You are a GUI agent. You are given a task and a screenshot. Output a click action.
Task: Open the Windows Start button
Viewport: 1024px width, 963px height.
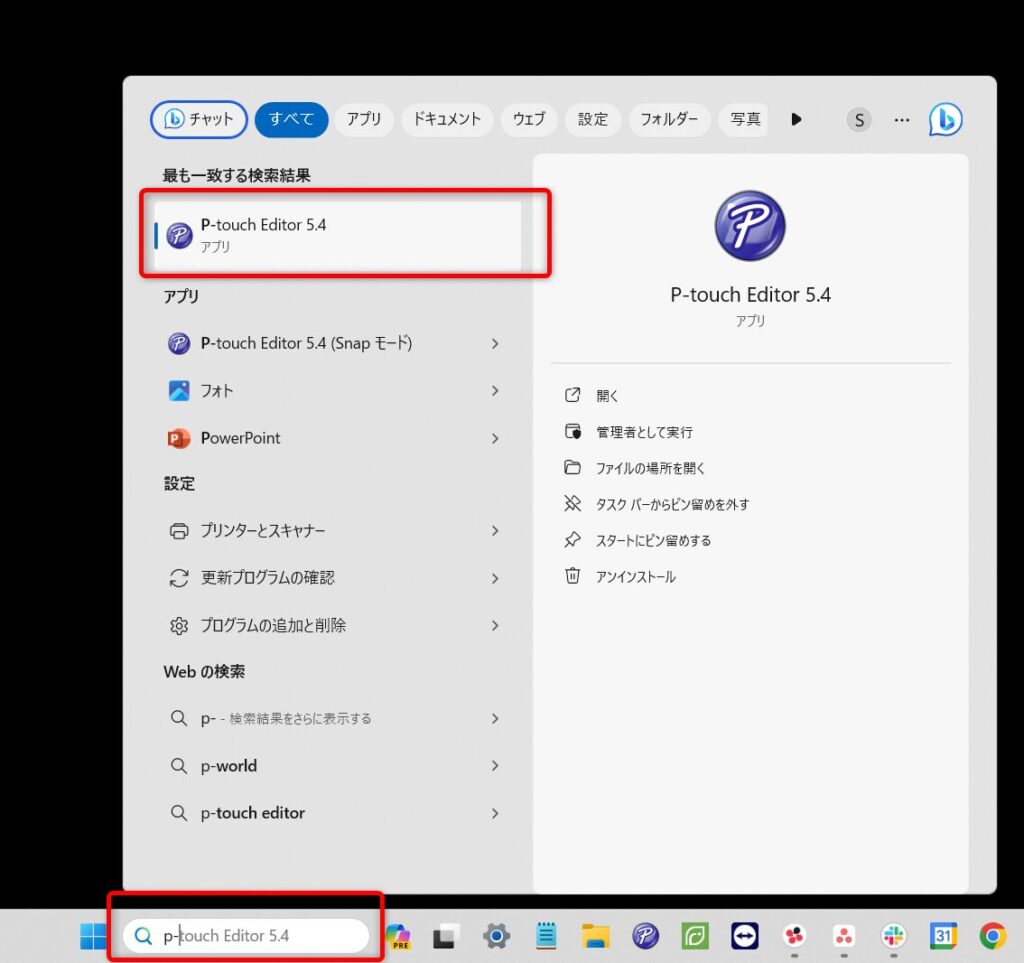click(x=93, y=936)
